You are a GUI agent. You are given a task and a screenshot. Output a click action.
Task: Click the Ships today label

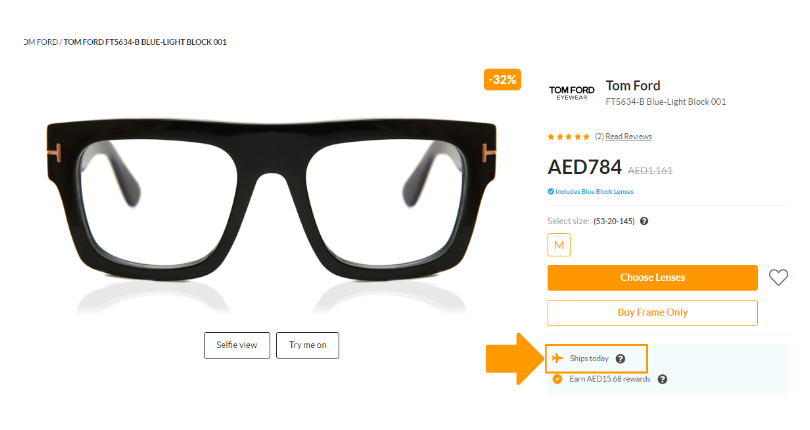589,358
